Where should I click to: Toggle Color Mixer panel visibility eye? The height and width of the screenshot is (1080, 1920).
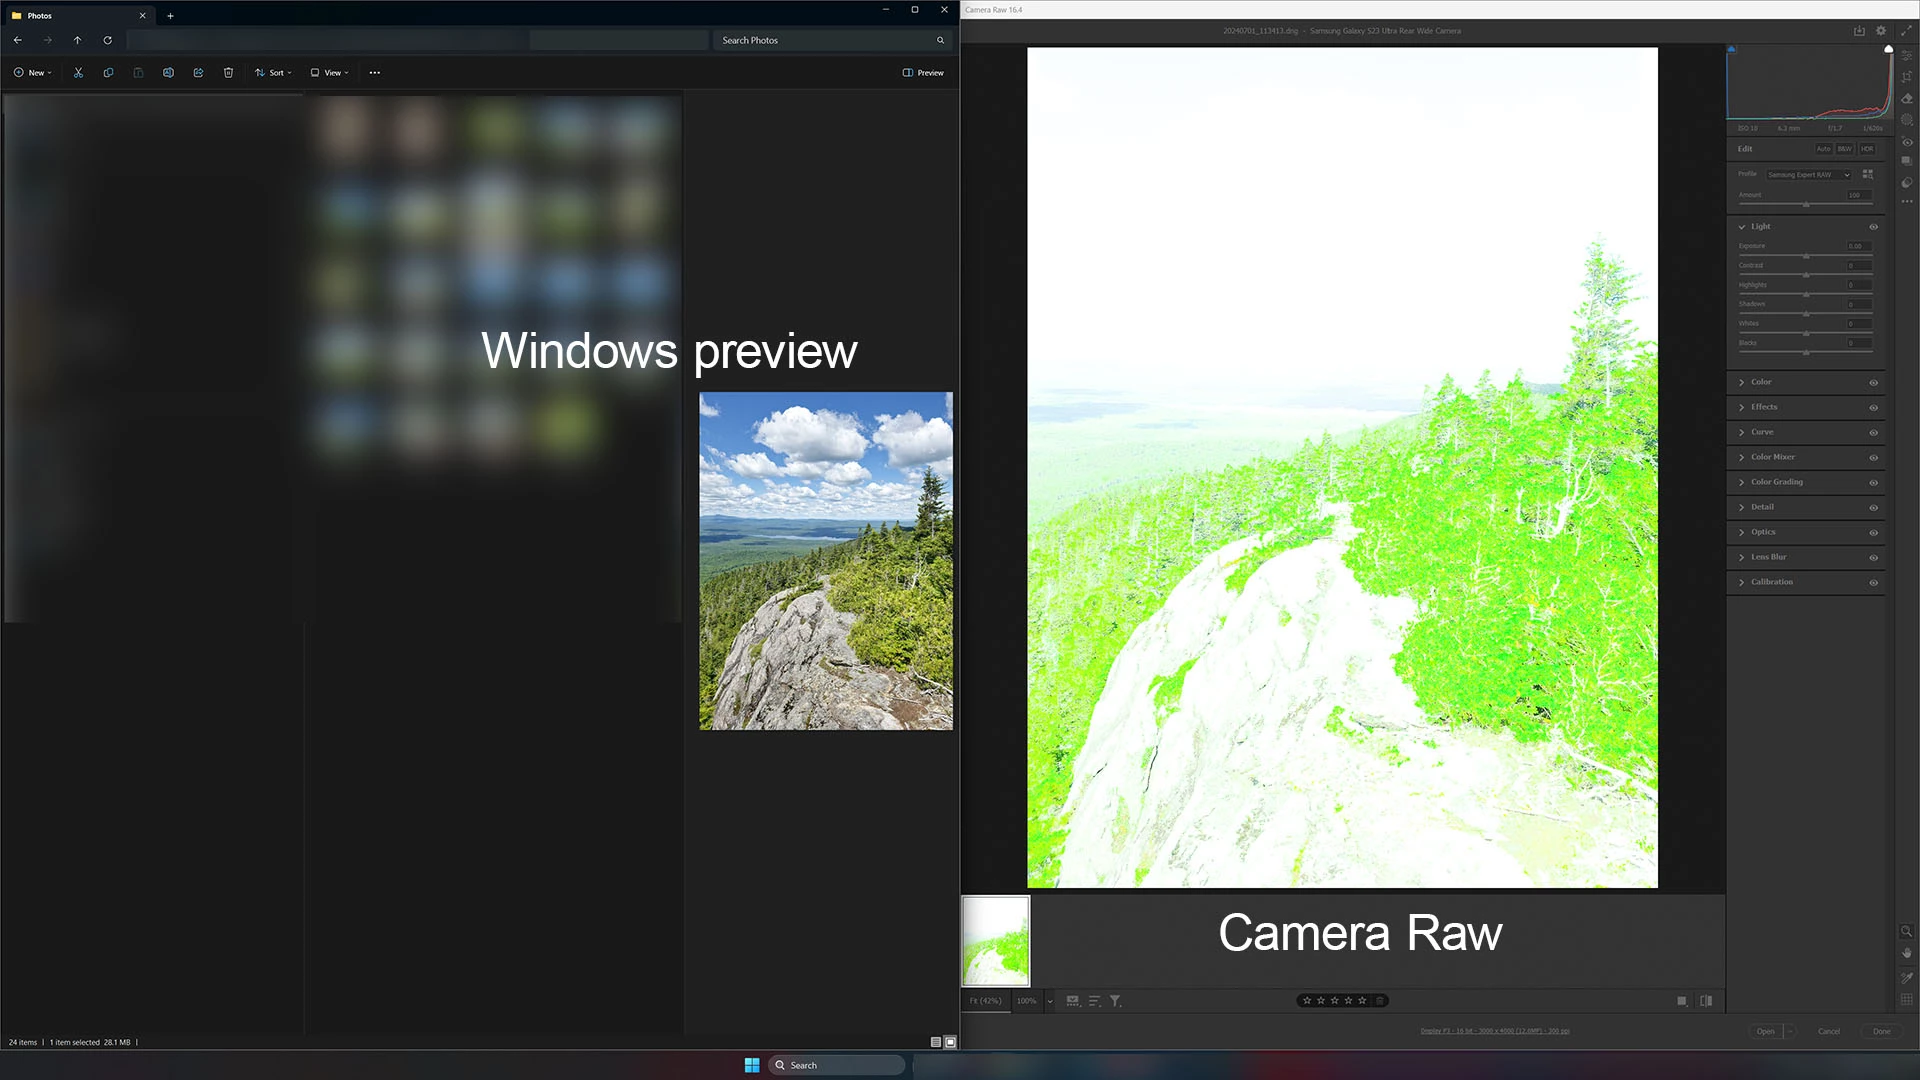(1873, 458)
